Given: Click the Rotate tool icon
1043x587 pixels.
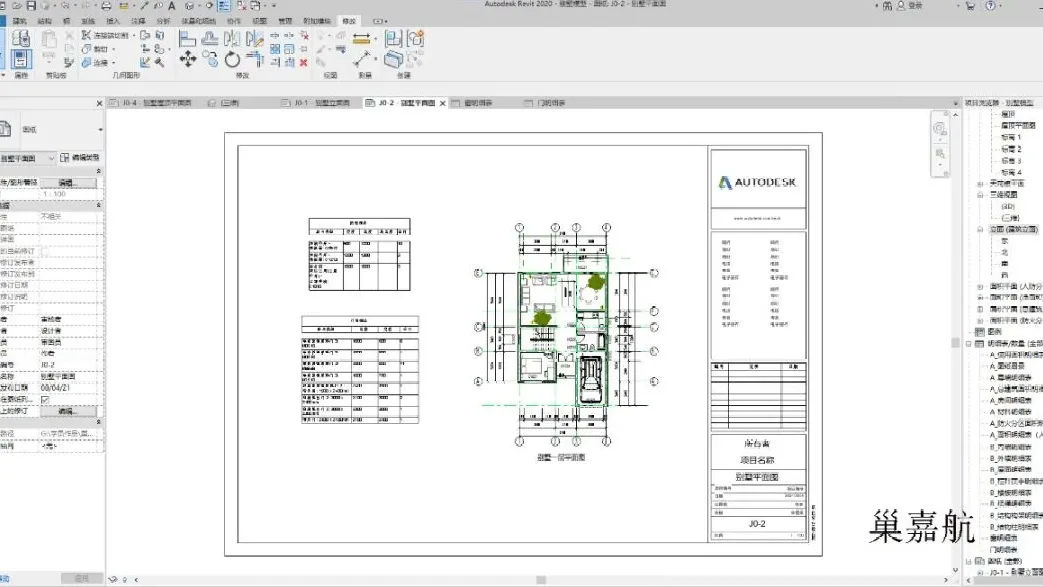Looking at the screenshot, I should (232, 60).
